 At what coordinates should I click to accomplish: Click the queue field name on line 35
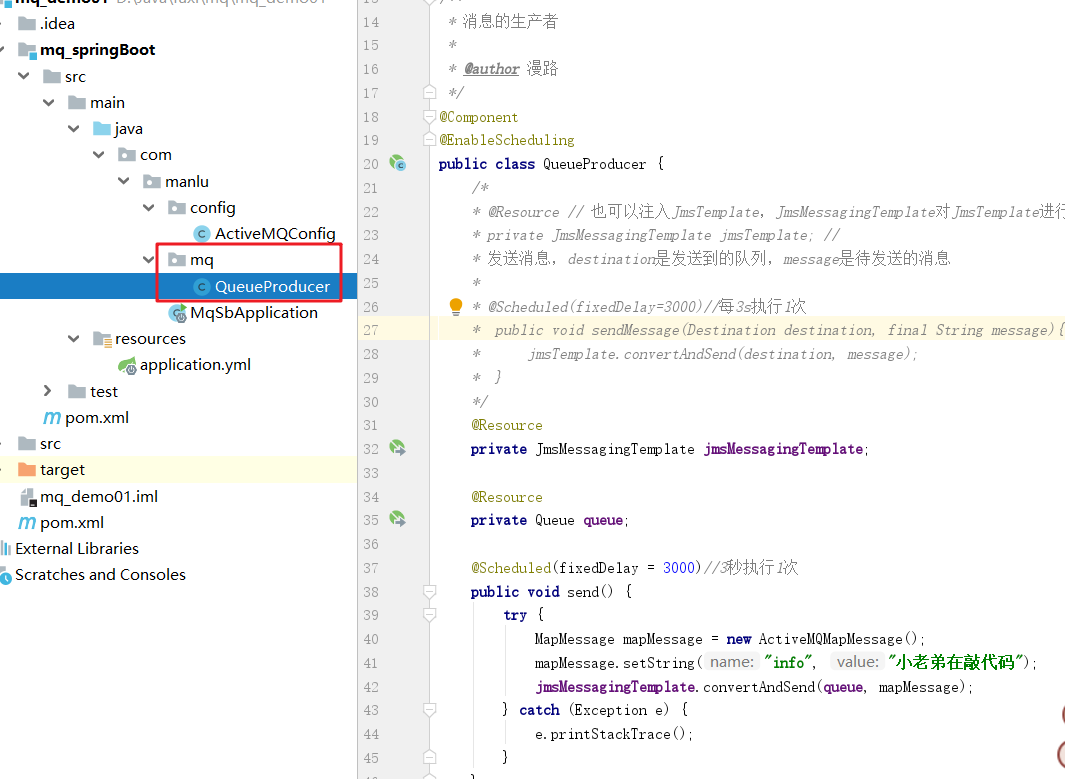(603, 520)
